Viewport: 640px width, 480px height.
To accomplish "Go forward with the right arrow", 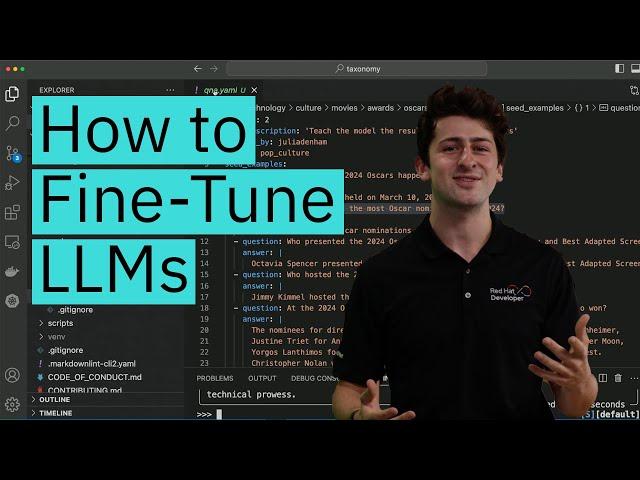I will (214, 69).
